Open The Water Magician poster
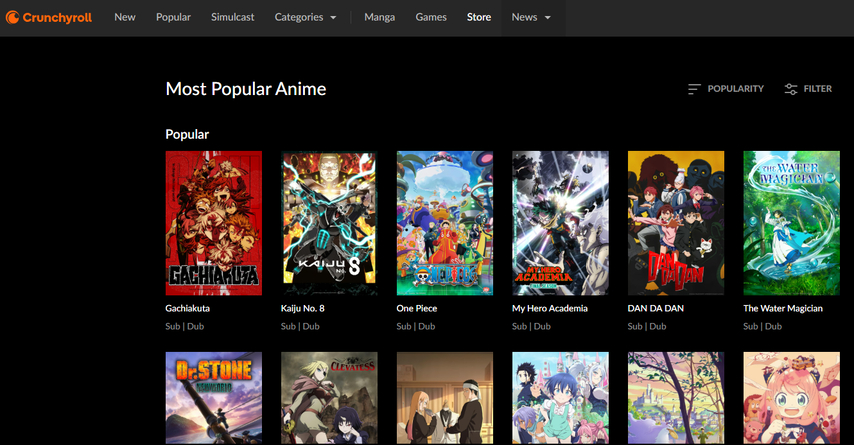854x445 pixels. click(x=791, y=223)
